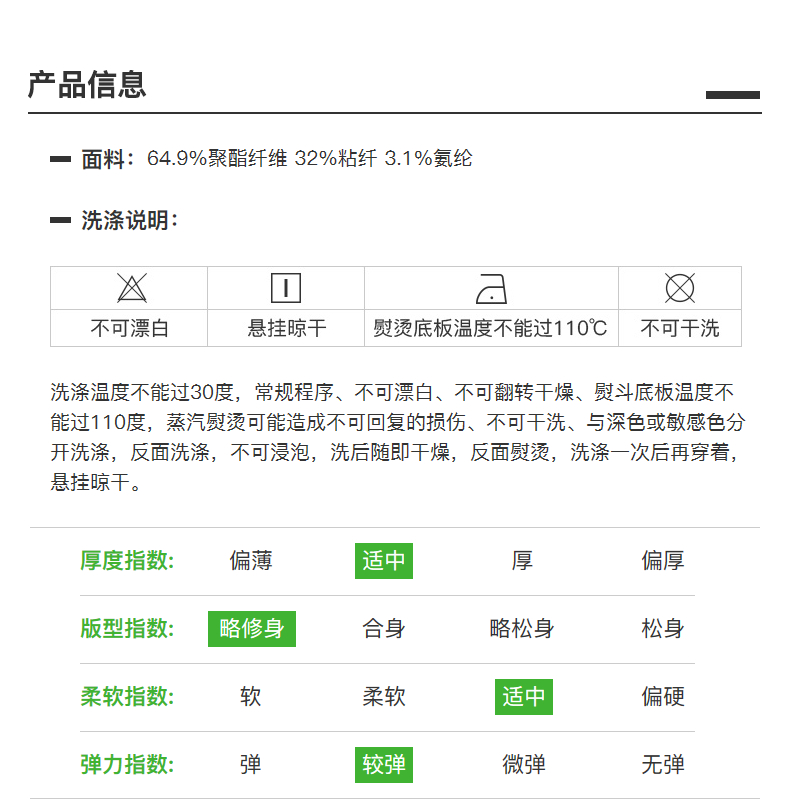790x799 pixels.
Task: Select 弹 in elasticity row
Action: click(x=251, y=765)
